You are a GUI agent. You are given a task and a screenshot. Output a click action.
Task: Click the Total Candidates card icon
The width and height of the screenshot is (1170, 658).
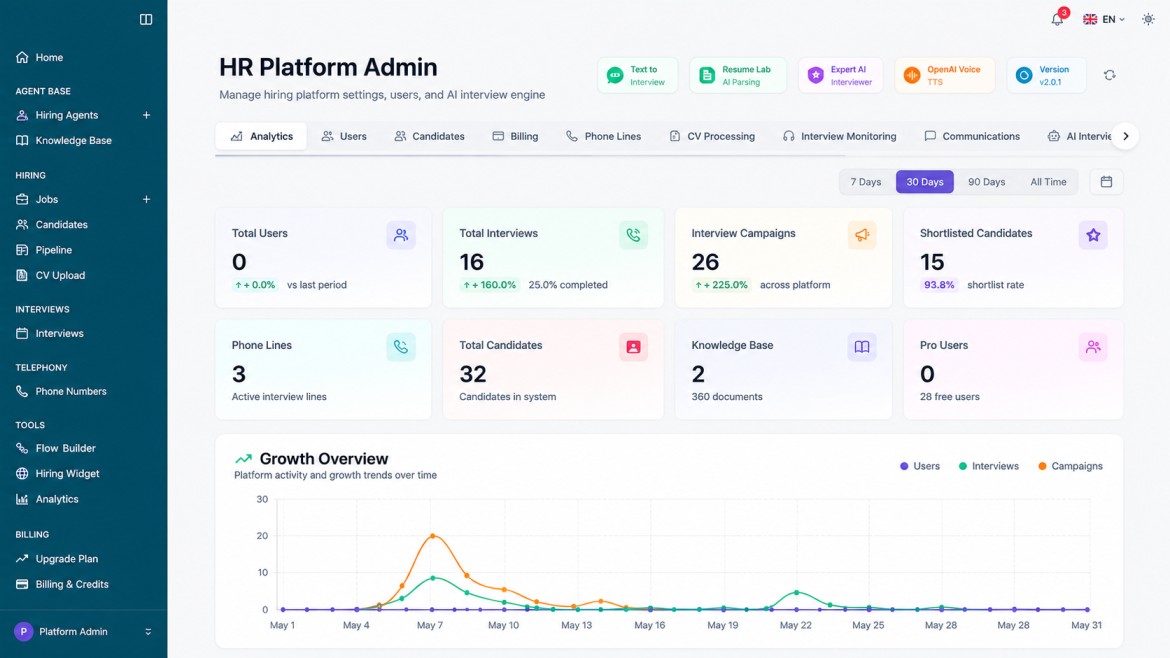633,347
